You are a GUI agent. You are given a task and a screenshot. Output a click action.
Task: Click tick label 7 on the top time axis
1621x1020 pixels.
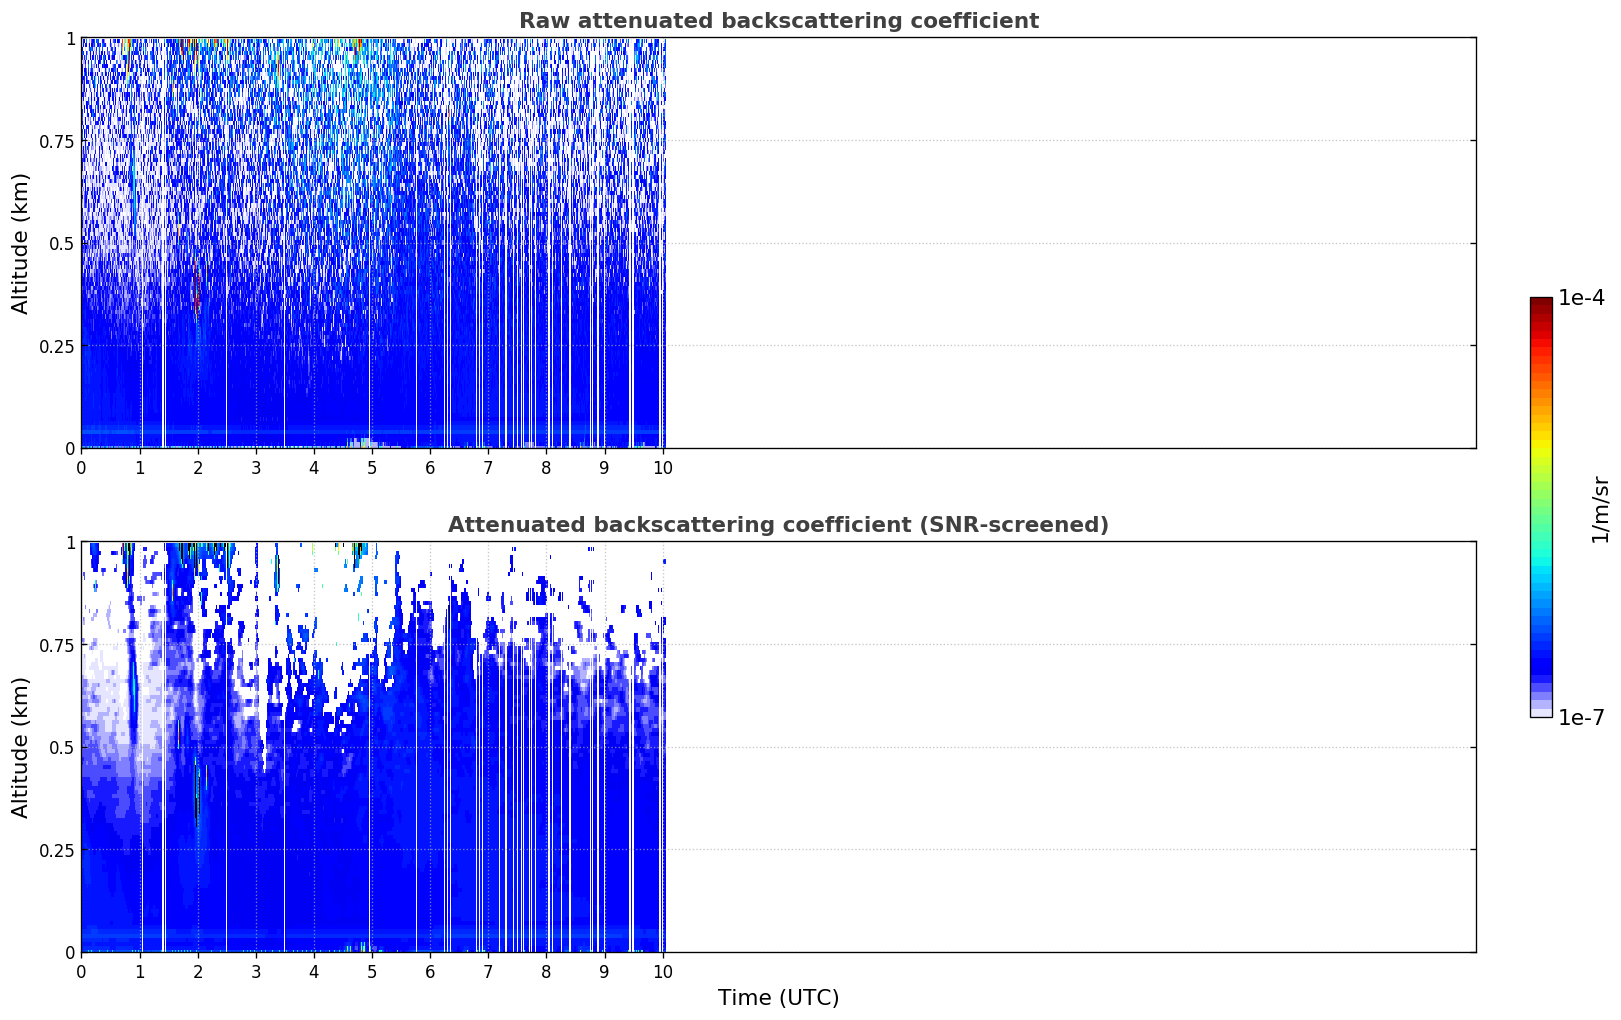[x=488, y=468]
